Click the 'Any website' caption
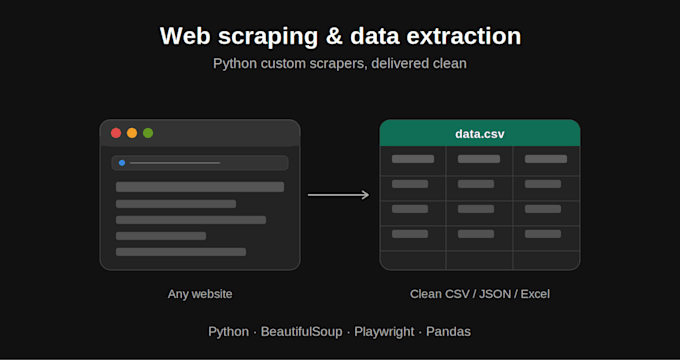 200,294
